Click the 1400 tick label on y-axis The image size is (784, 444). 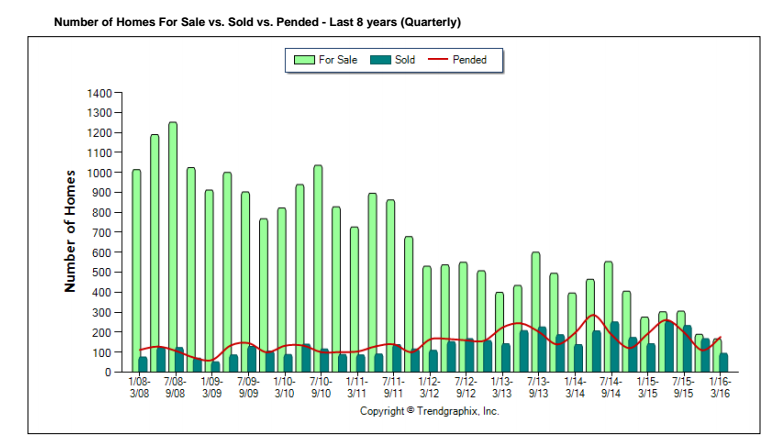[x=101, y=93]
